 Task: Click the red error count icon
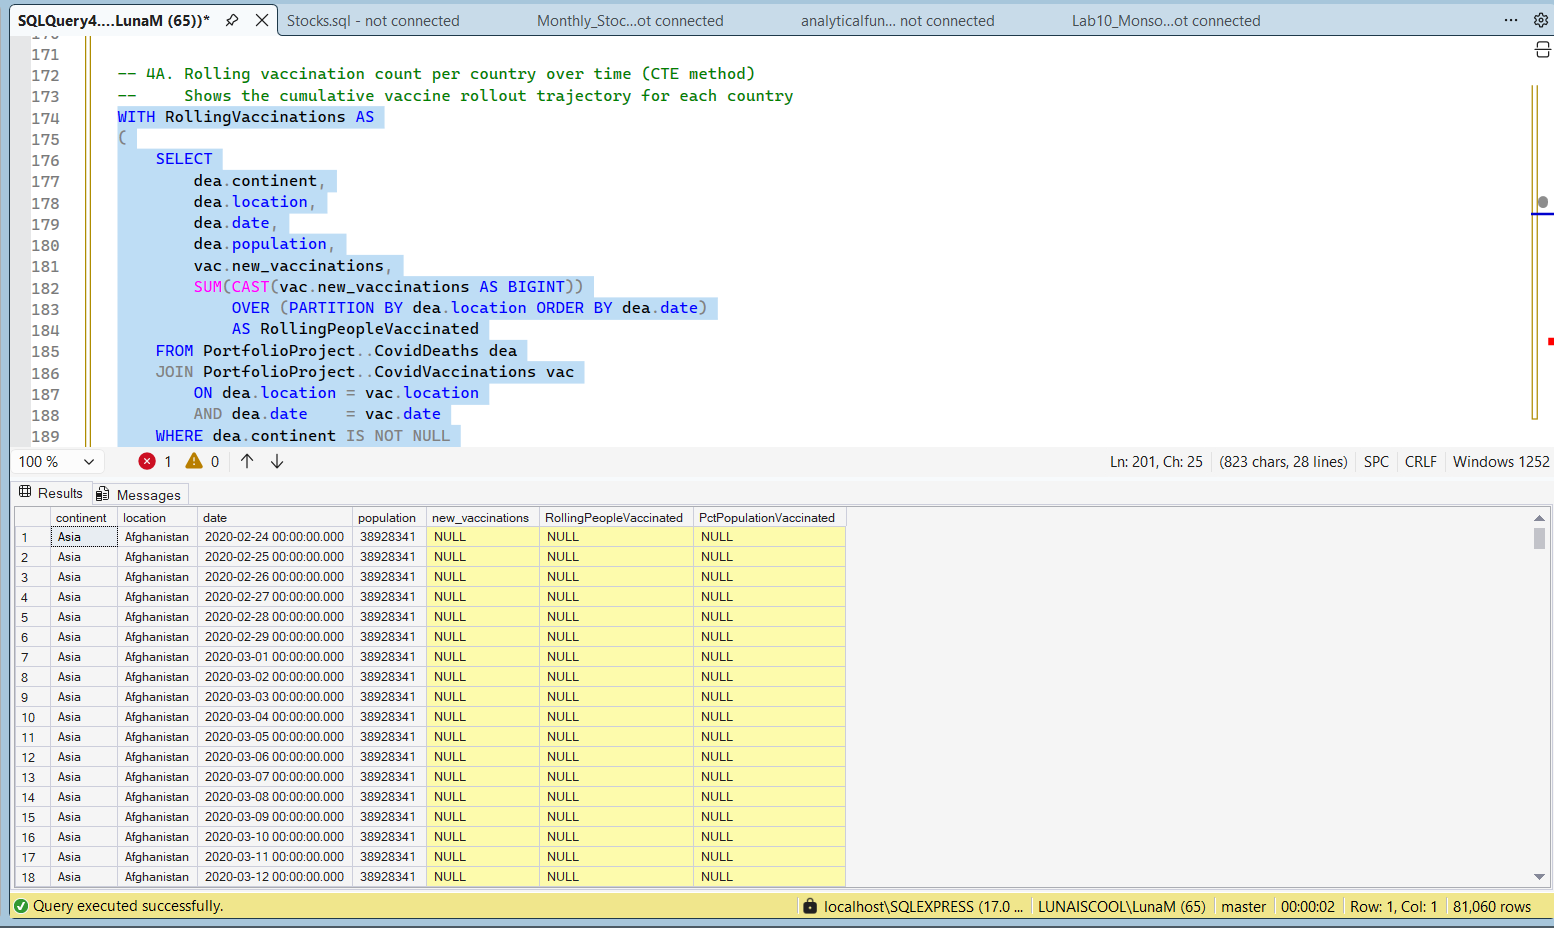[x=147, y=461]
